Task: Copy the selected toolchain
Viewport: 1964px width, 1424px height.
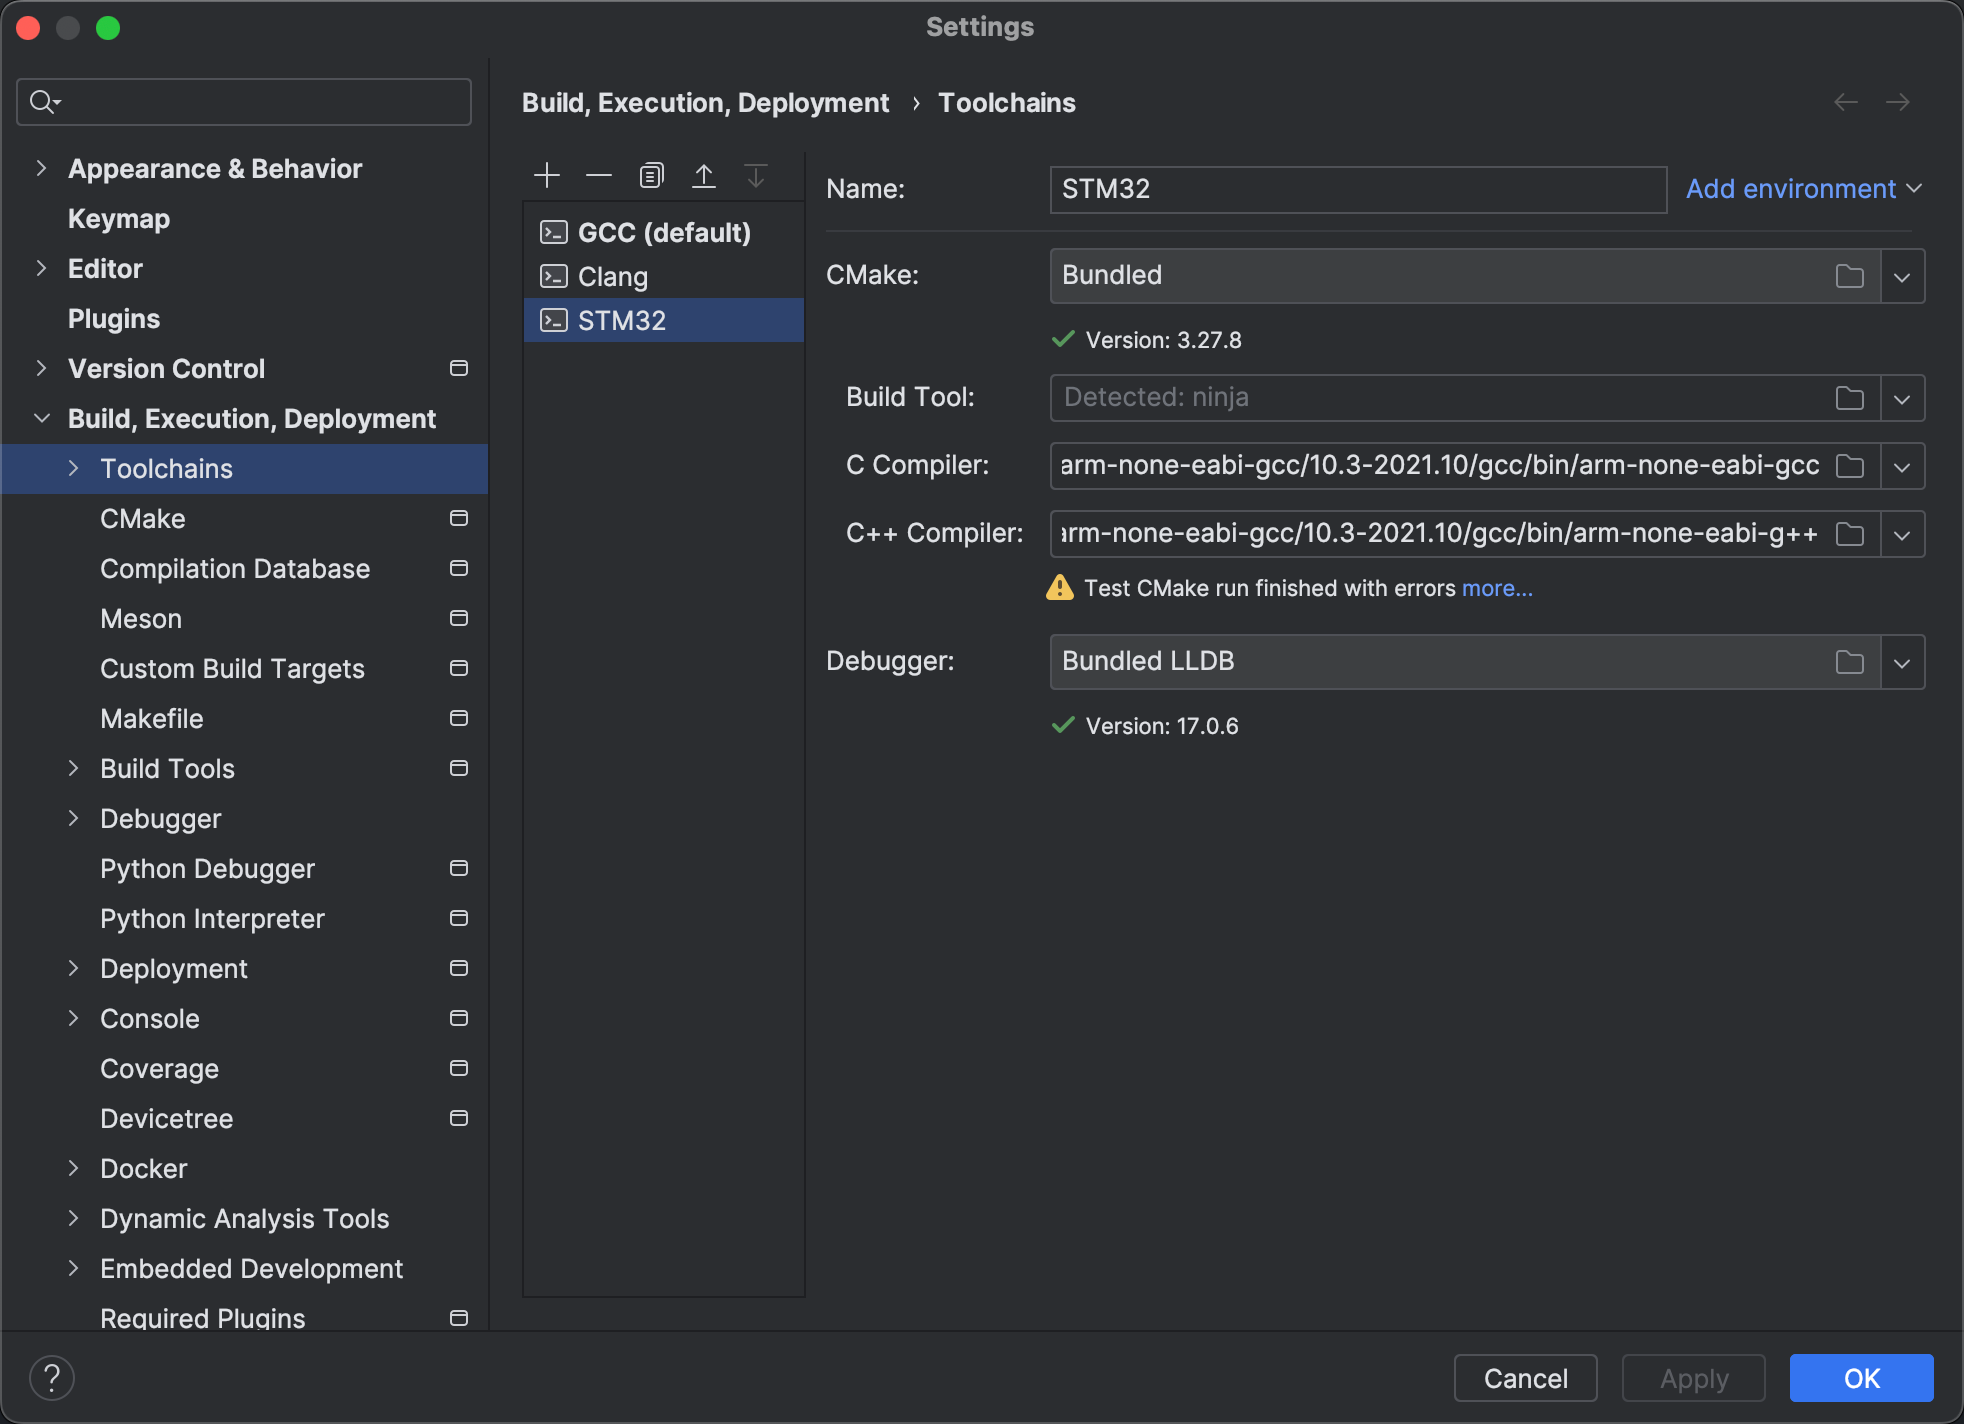Action: point(651,176)
